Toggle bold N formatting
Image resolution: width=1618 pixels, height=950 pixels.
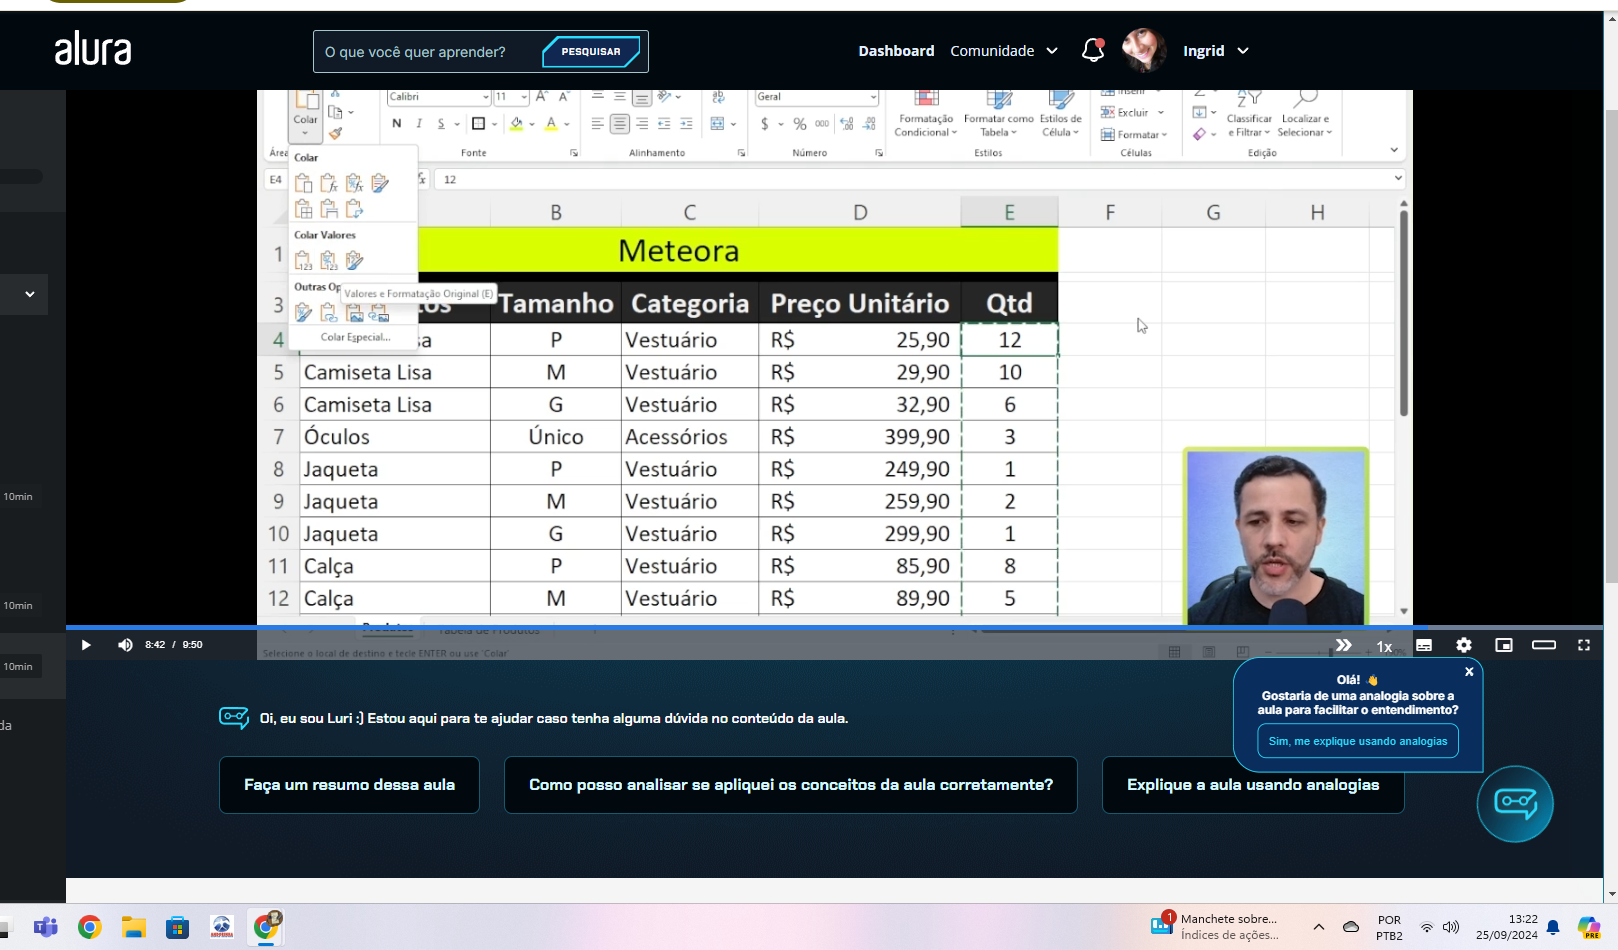tap(397, 124)
